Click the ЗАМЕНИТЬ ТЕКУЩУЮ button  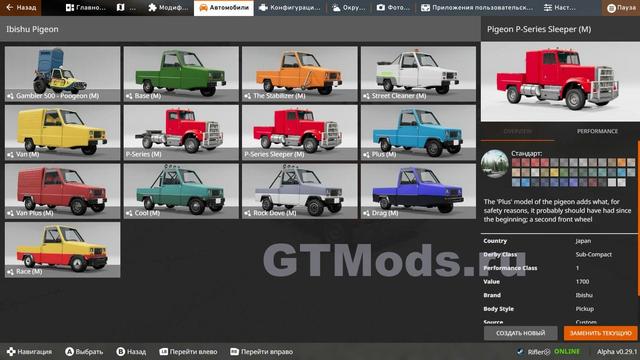coord(600,333)
